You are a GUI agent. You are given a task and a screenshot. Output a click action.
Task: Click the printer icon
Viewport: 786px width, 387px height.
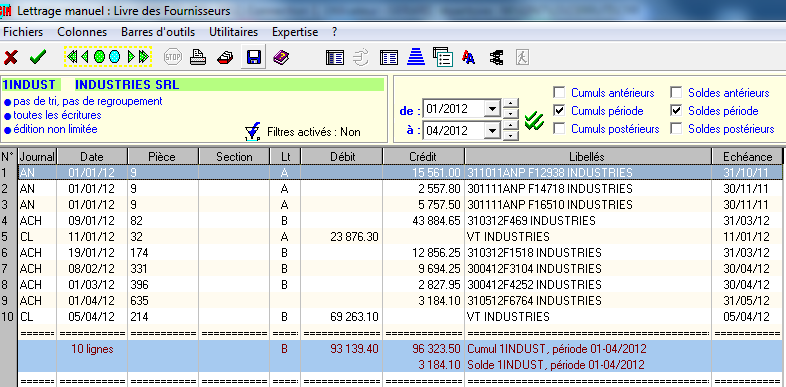[x=198, y=57]
